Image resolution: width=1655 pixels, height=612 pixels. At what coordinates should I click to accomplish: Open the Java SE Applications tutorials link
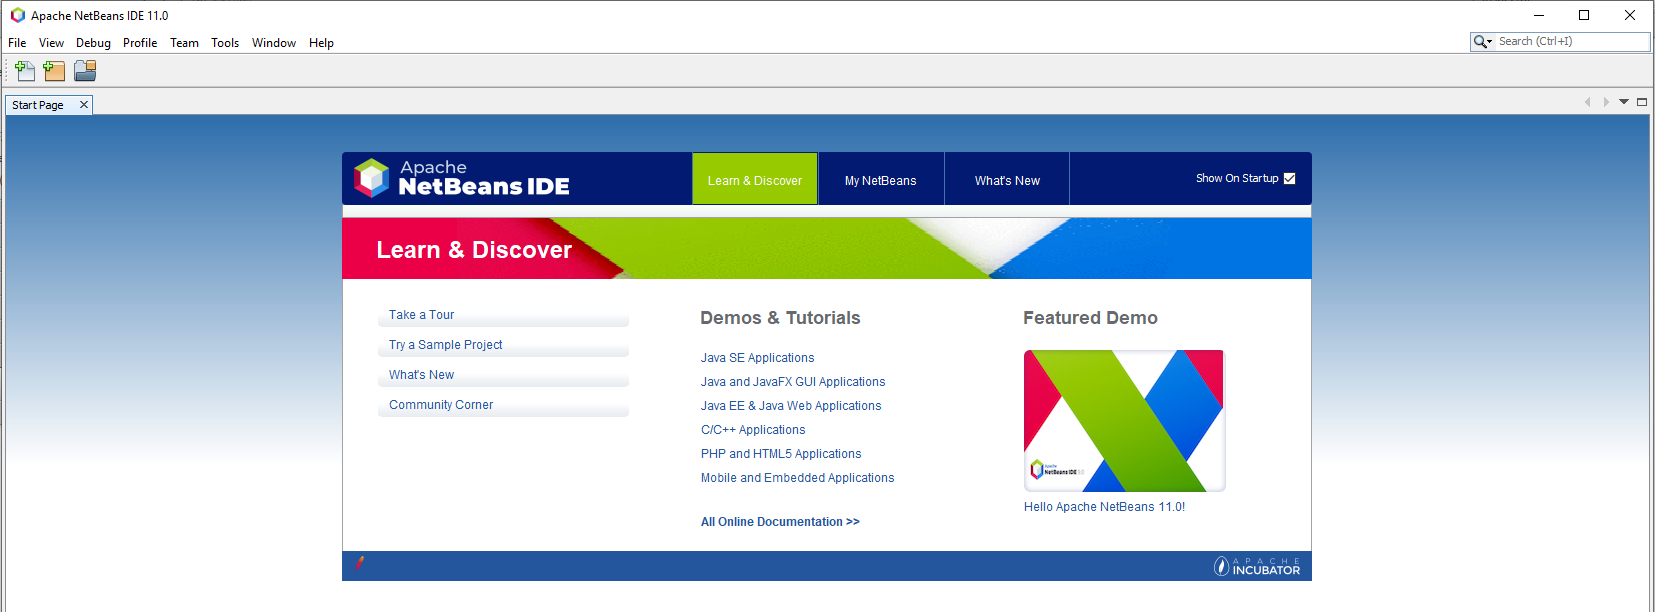point(757,358)
